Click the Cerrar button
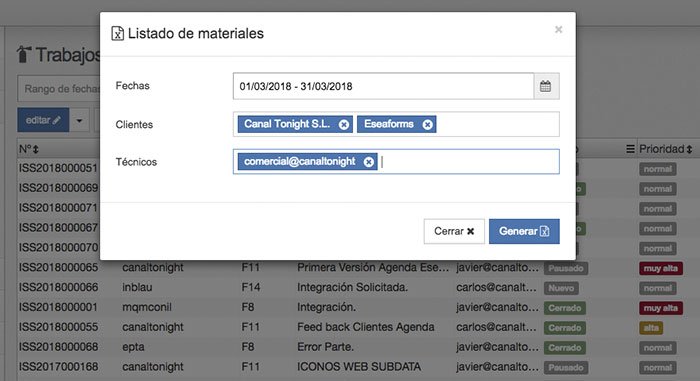This screenshot has height=381, width=700. pos(454,231)
